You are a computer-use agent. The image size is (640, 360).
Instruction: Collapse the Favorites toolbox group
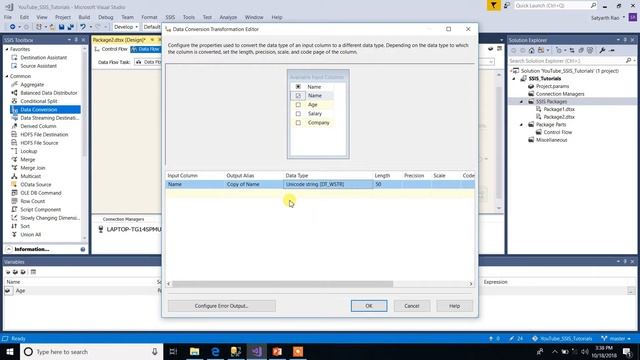pyautogui.click(x=7, y=49)
